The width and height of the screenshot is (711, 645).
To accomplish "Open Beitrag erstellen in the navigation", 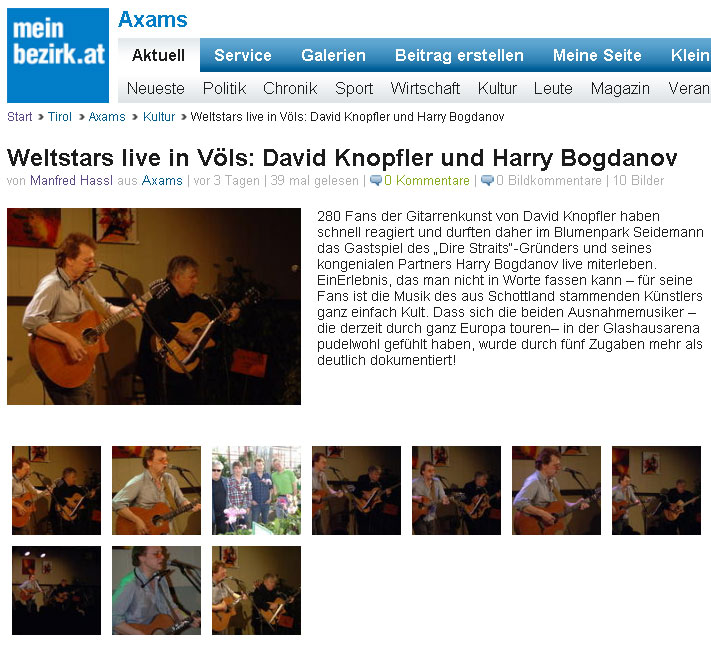I will tap(459, 55).
